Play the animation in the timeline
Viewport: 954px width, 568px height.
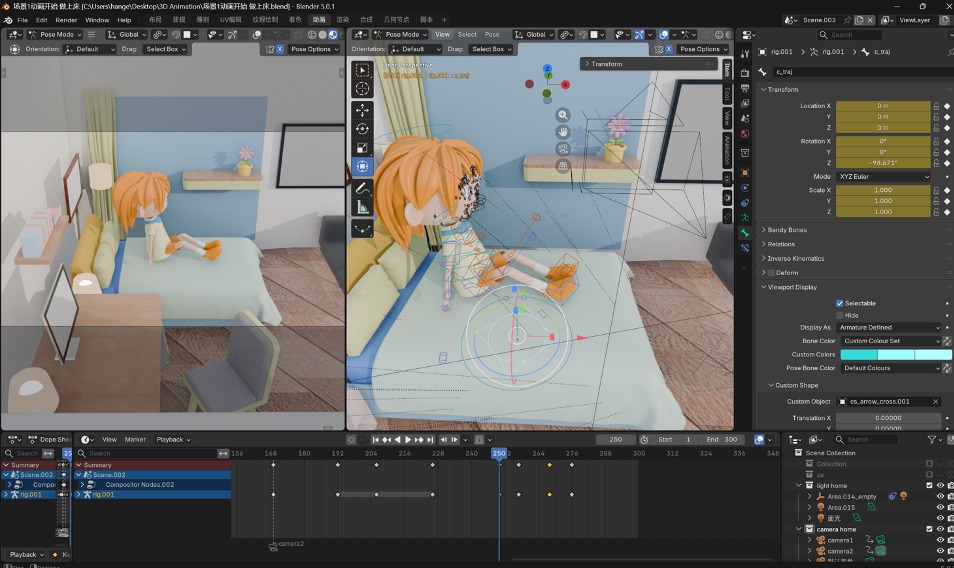coord(408,440)
